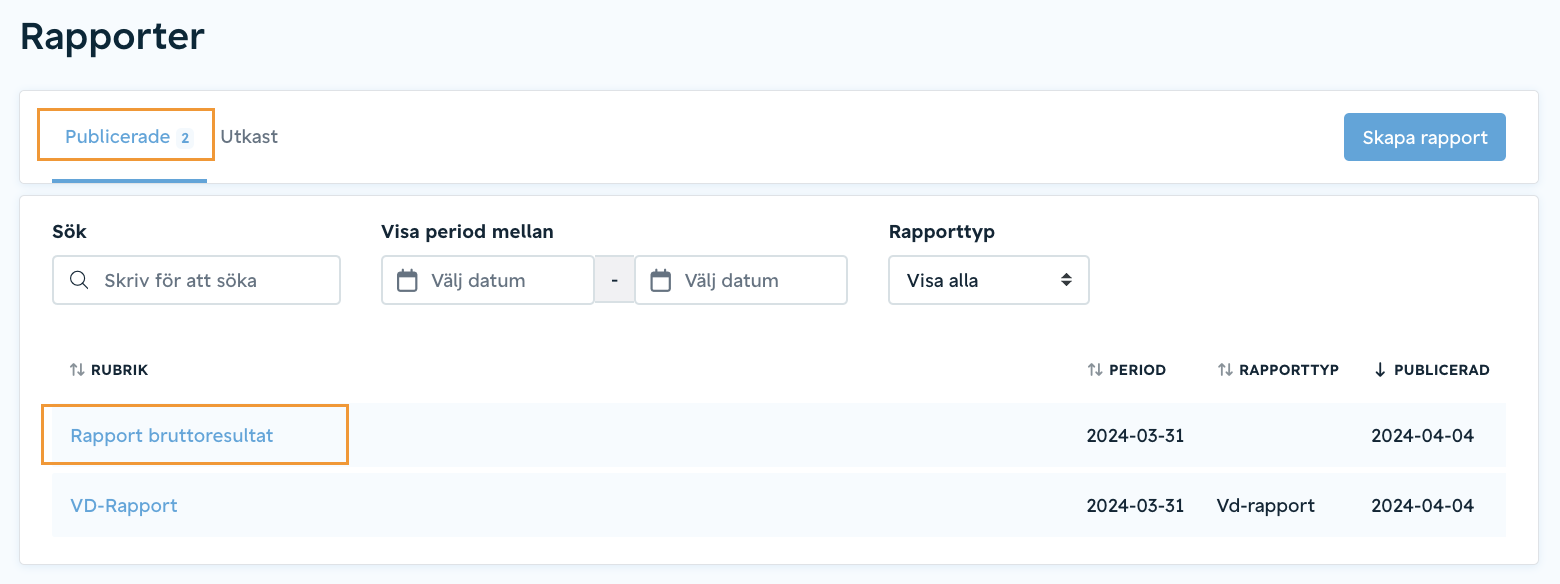Click the Skapa rapport button
This screenshot has height=584, width=1560.
click(1425, 137)
